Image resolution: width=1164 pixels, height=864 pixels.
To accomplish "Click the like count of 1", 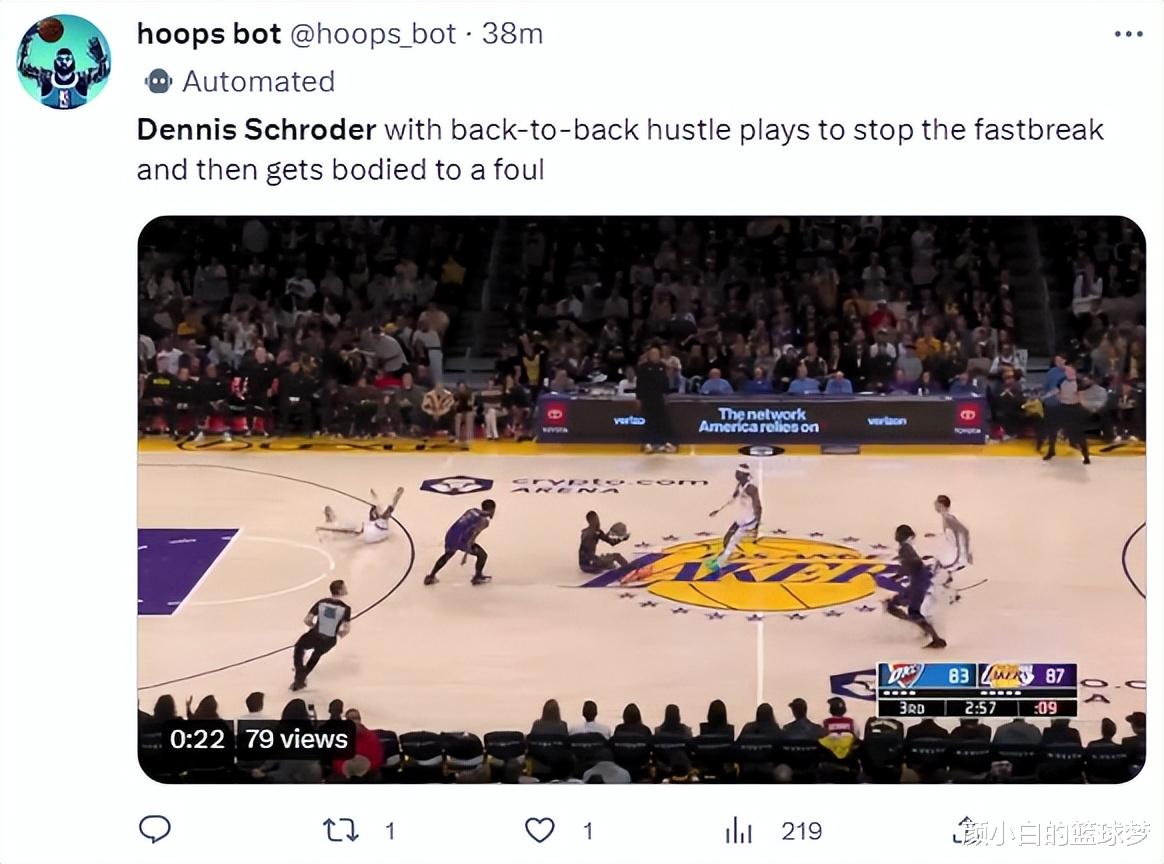I will pyautogui.click(x=588, y=831).
